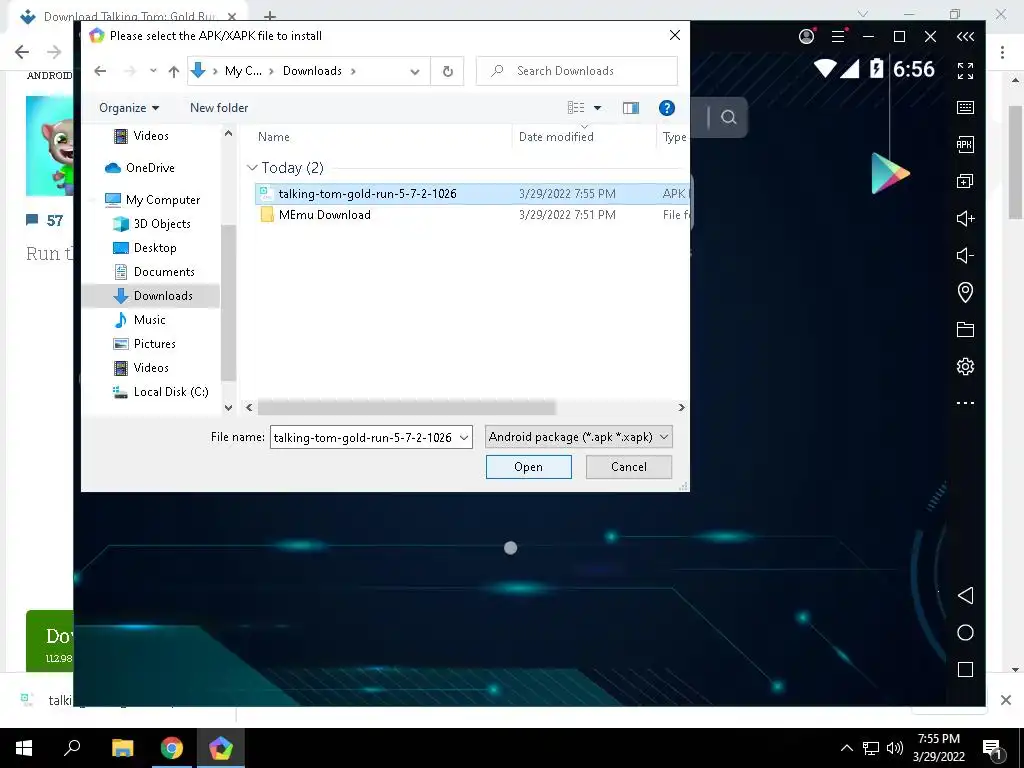This screenshot has width=1024, height=768.
Task: Tap the Android home circle button
Action: pyautogui.click(x=965, y=633)
